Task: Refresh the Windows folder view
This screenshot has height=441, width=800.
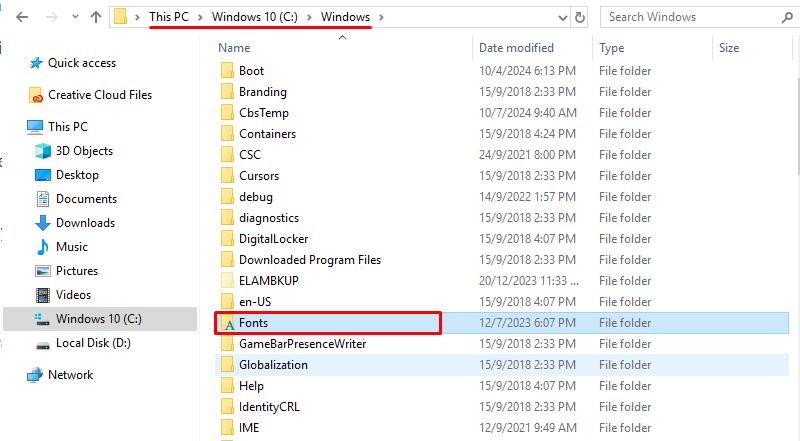Action: coord(580,18)
